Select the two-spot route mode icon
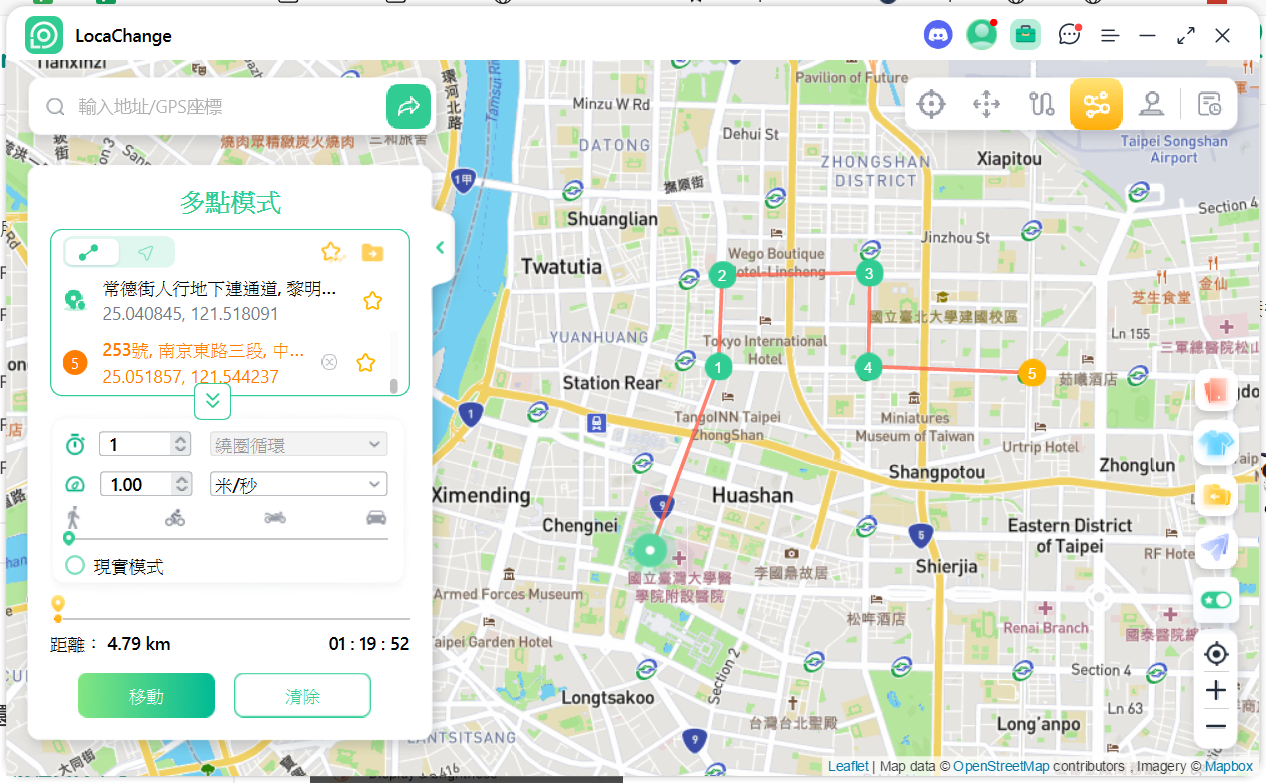Image resolution: width=1266 pixels, height=783 pixels. 1041,104
